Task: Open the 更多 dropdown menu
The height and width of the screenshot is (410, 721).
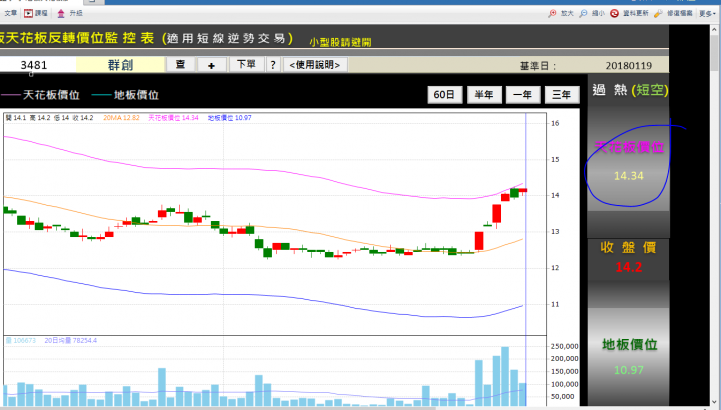Action: 707,13
